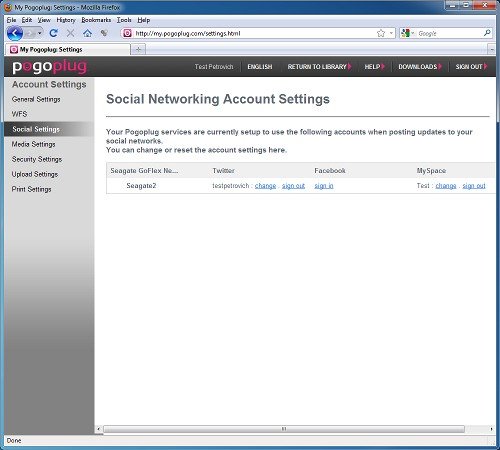Screen dimensions: 500x450
Task: Click the horizontal scrollbar thumb
Action: point(284,429)
